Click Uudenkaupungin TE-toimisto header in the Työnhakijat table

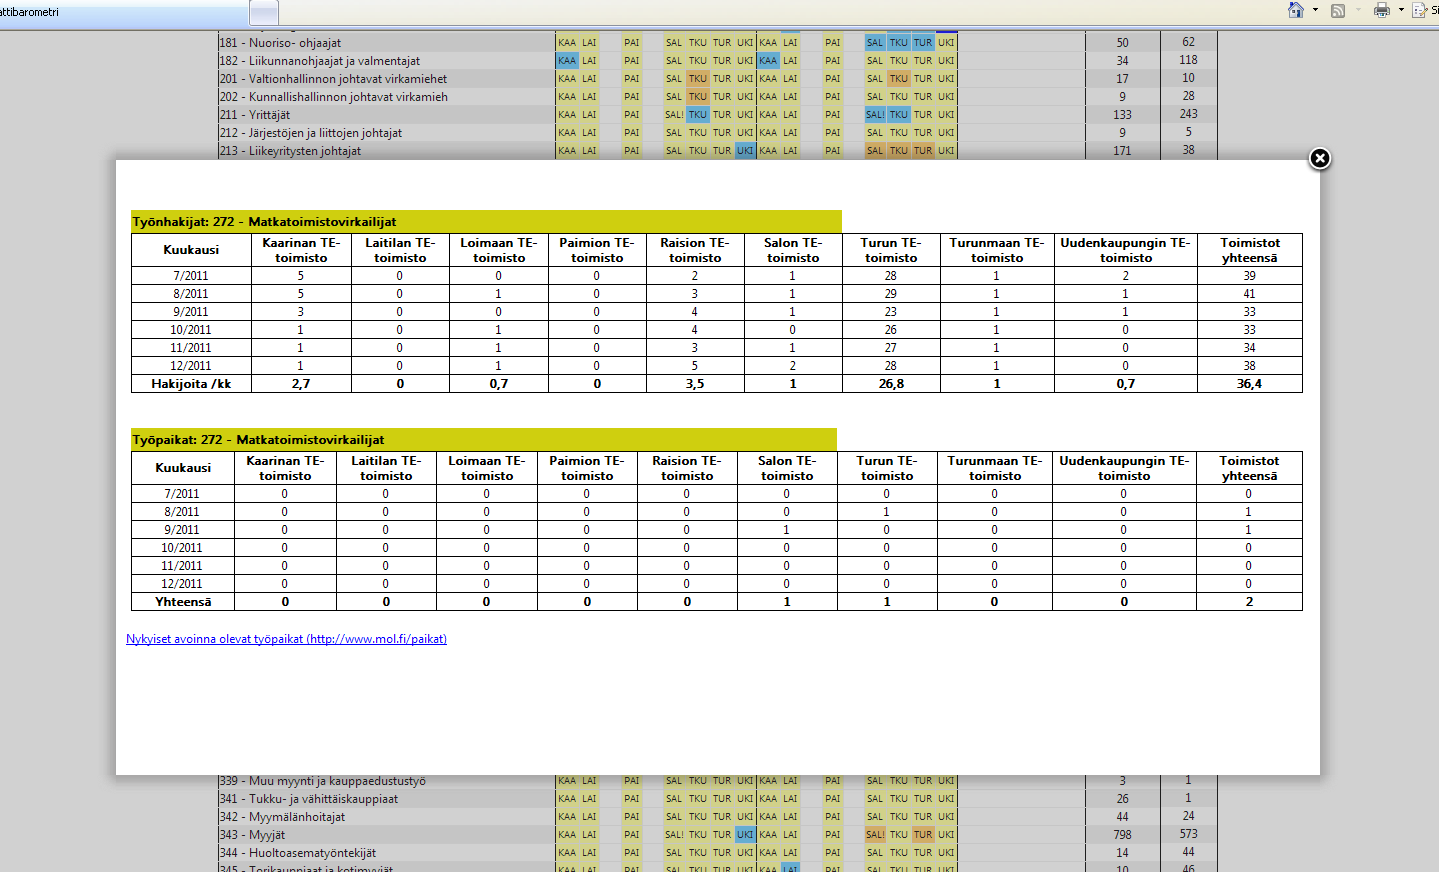[x=1126, y=250]
